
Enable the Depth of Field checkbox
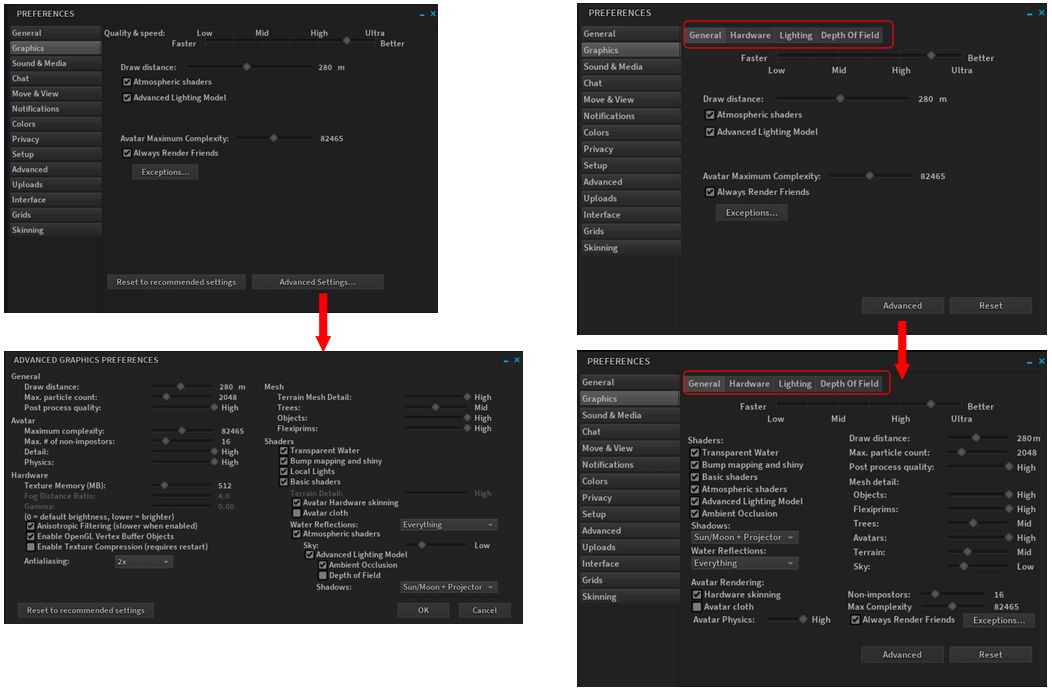[x=322, y=575]
